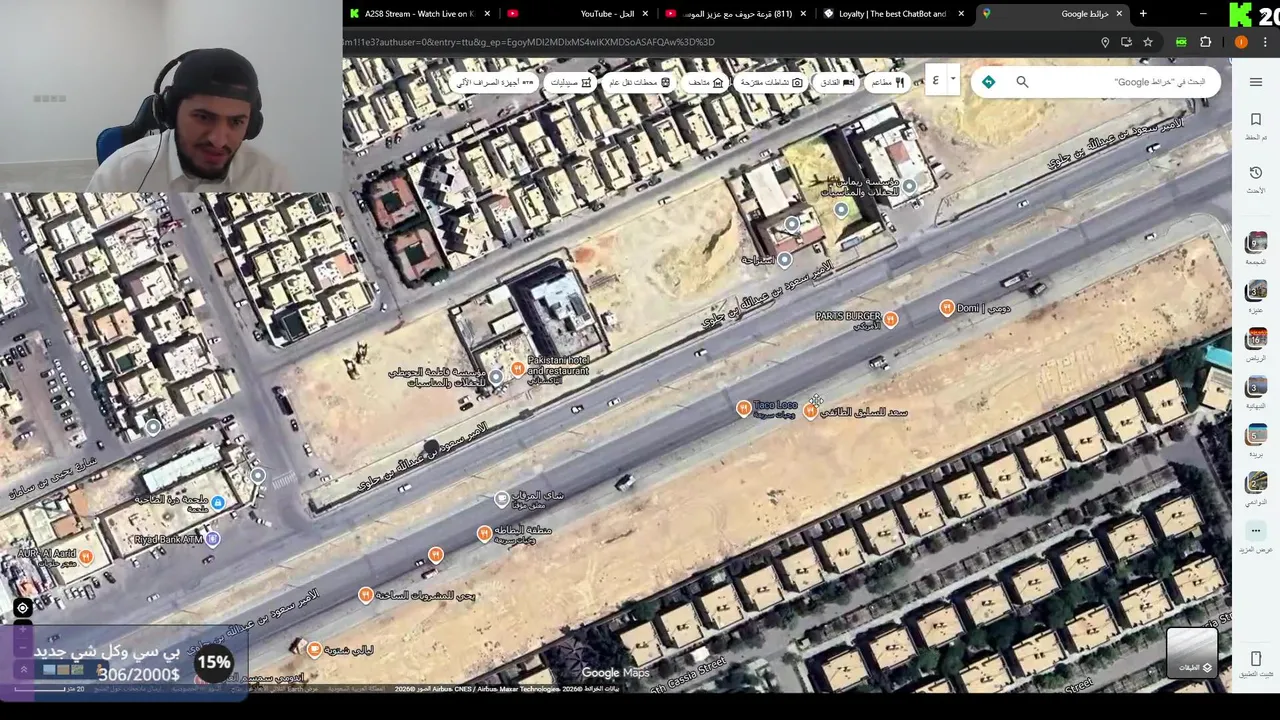Select the ATMs (أجهزة الصراف الآلي) chip
The width and height of the screenshot is (1280, 720).
494,82
